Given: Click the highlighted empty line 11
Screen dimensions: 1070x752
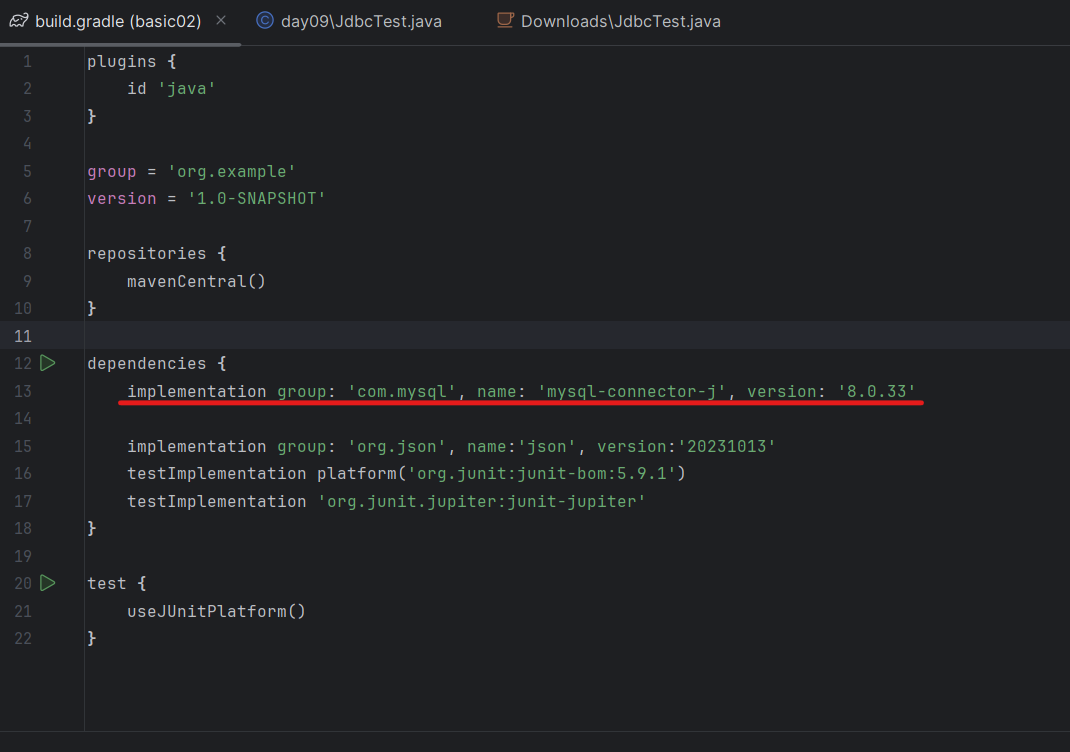Looking at the screenshot, I should [300, 335].
